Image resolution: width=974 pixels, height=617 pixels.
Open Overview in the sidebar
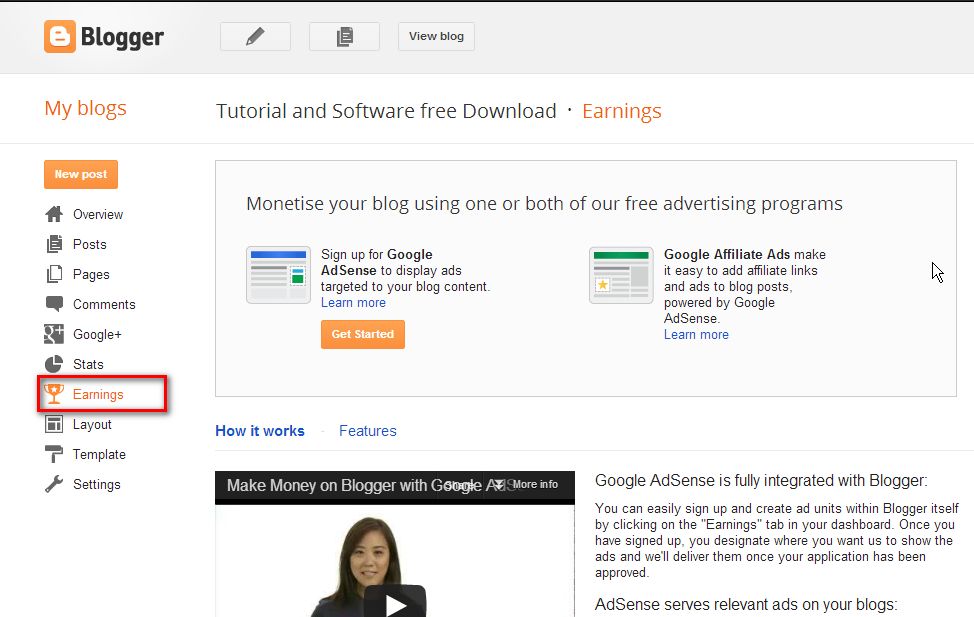point(98,214)
